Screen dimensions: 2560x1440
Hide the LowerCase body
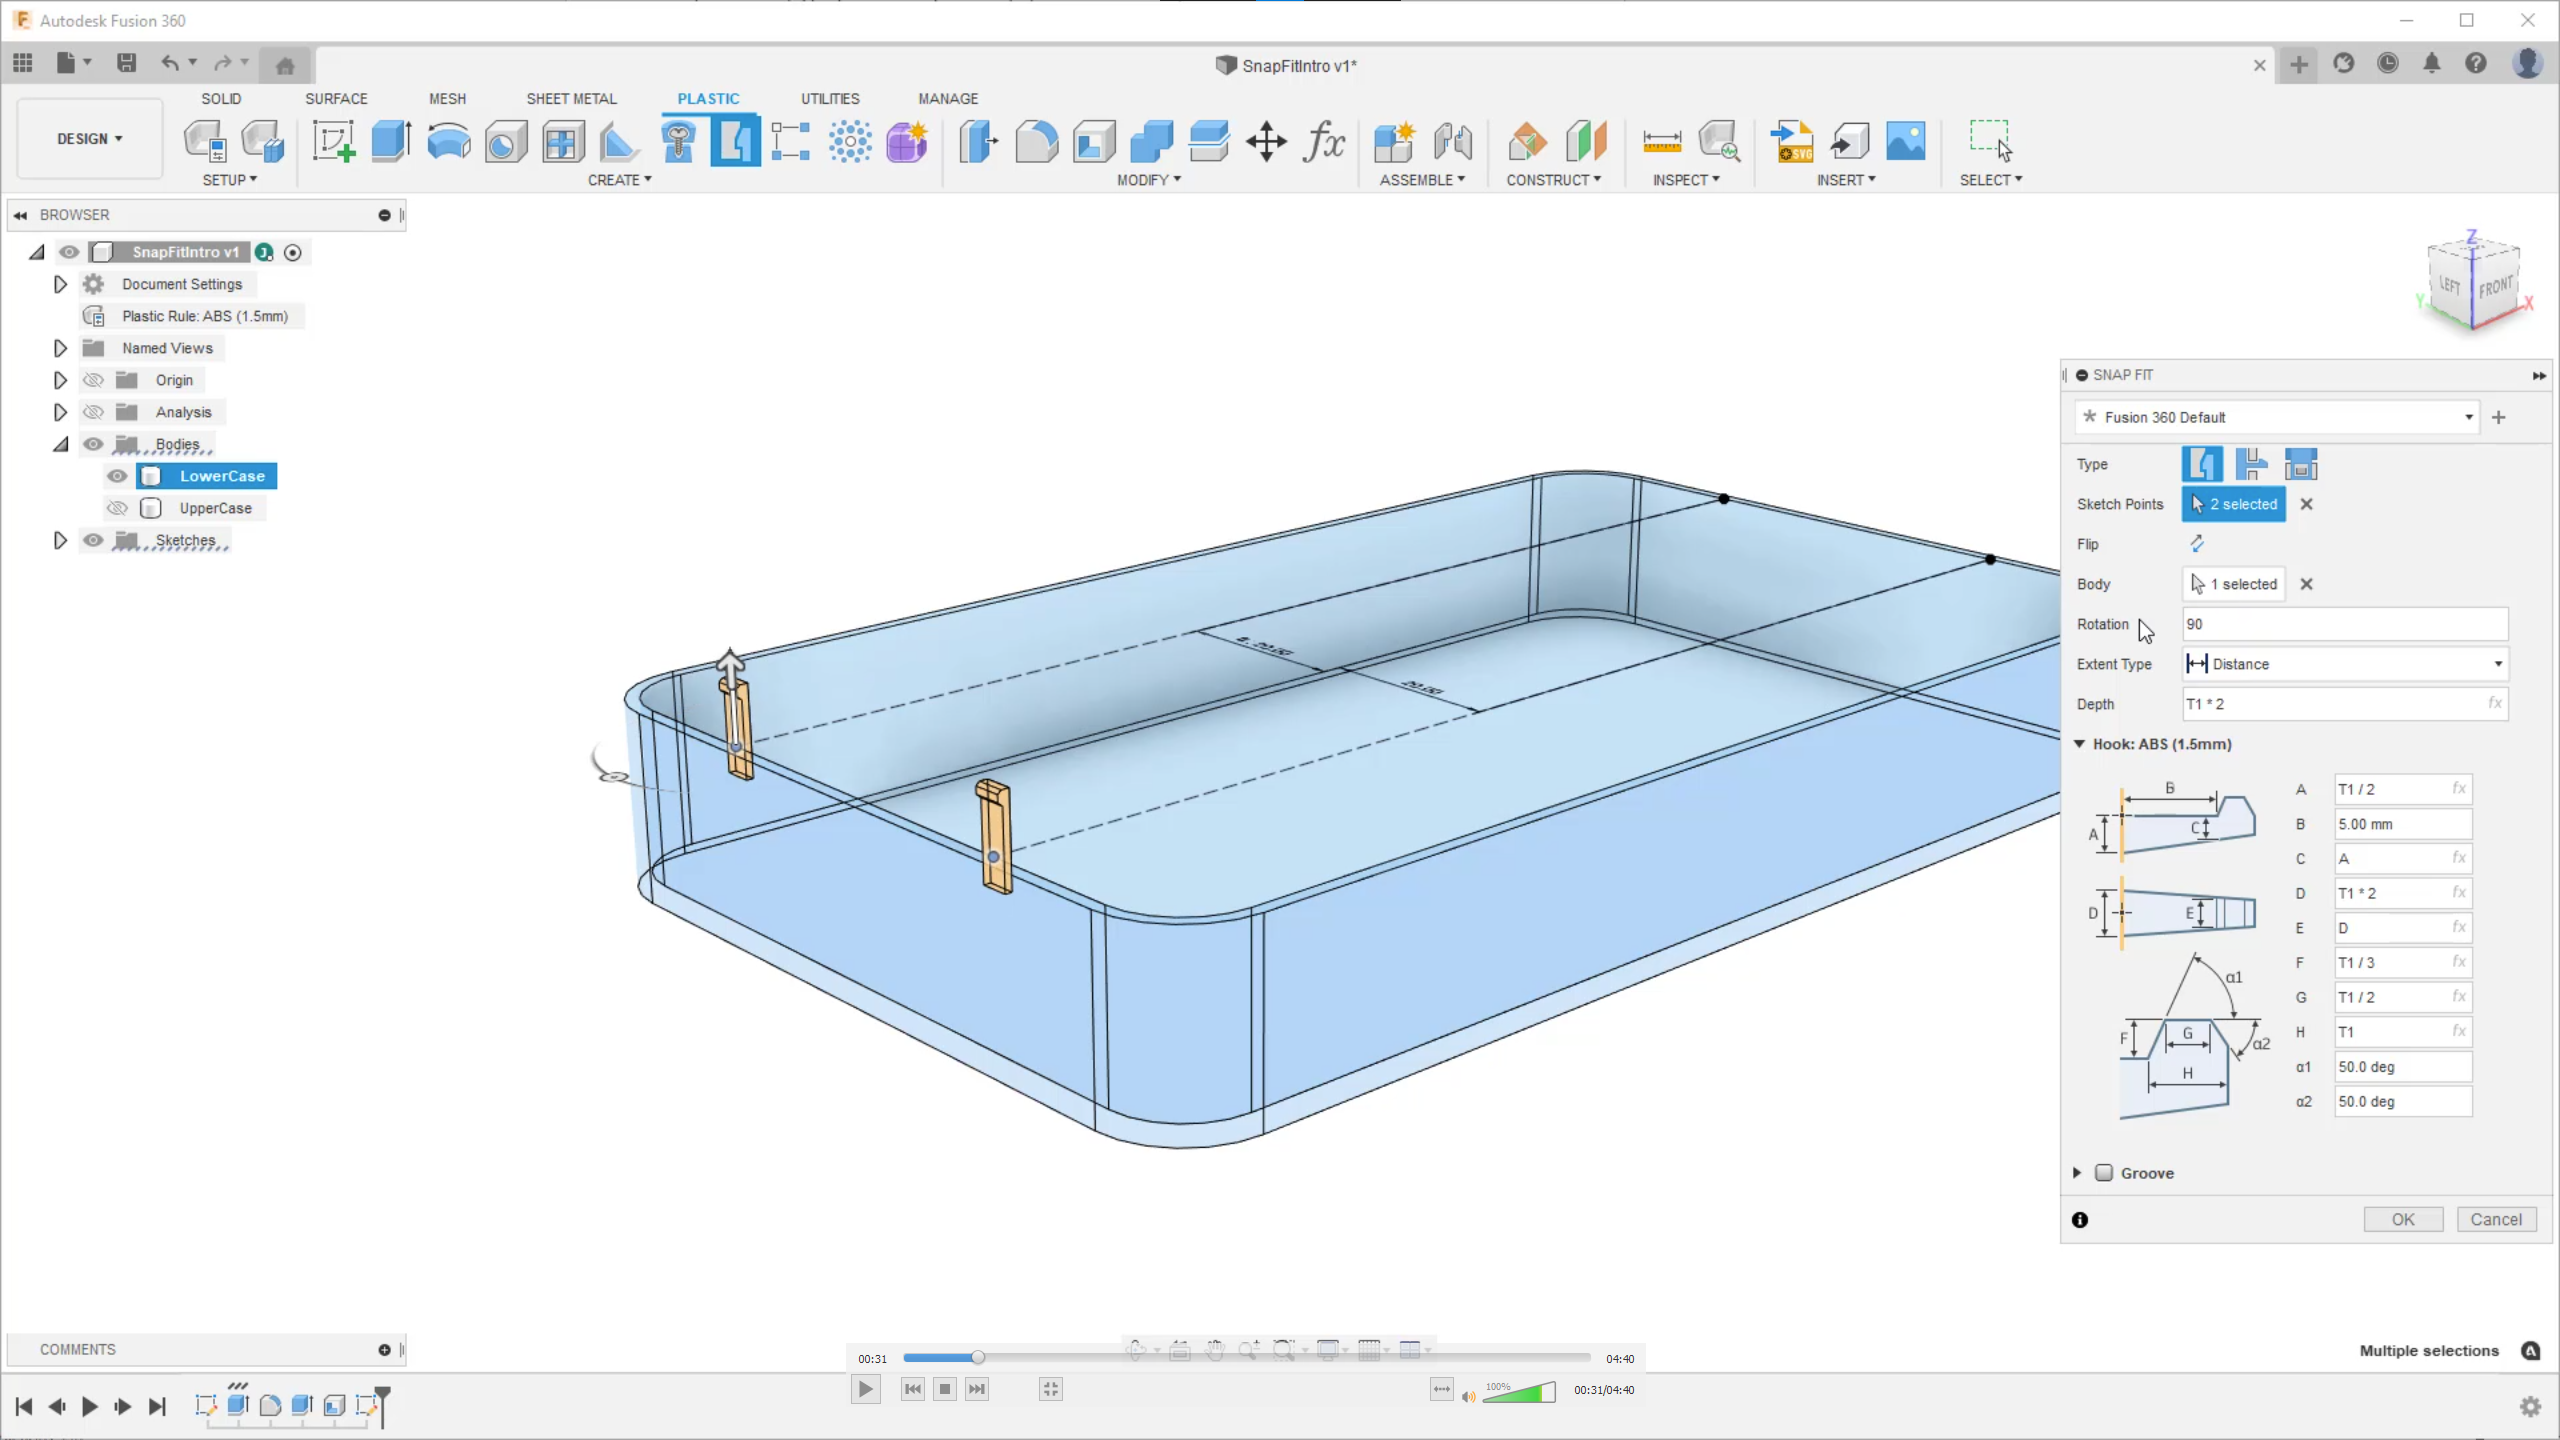pos(117,476)
